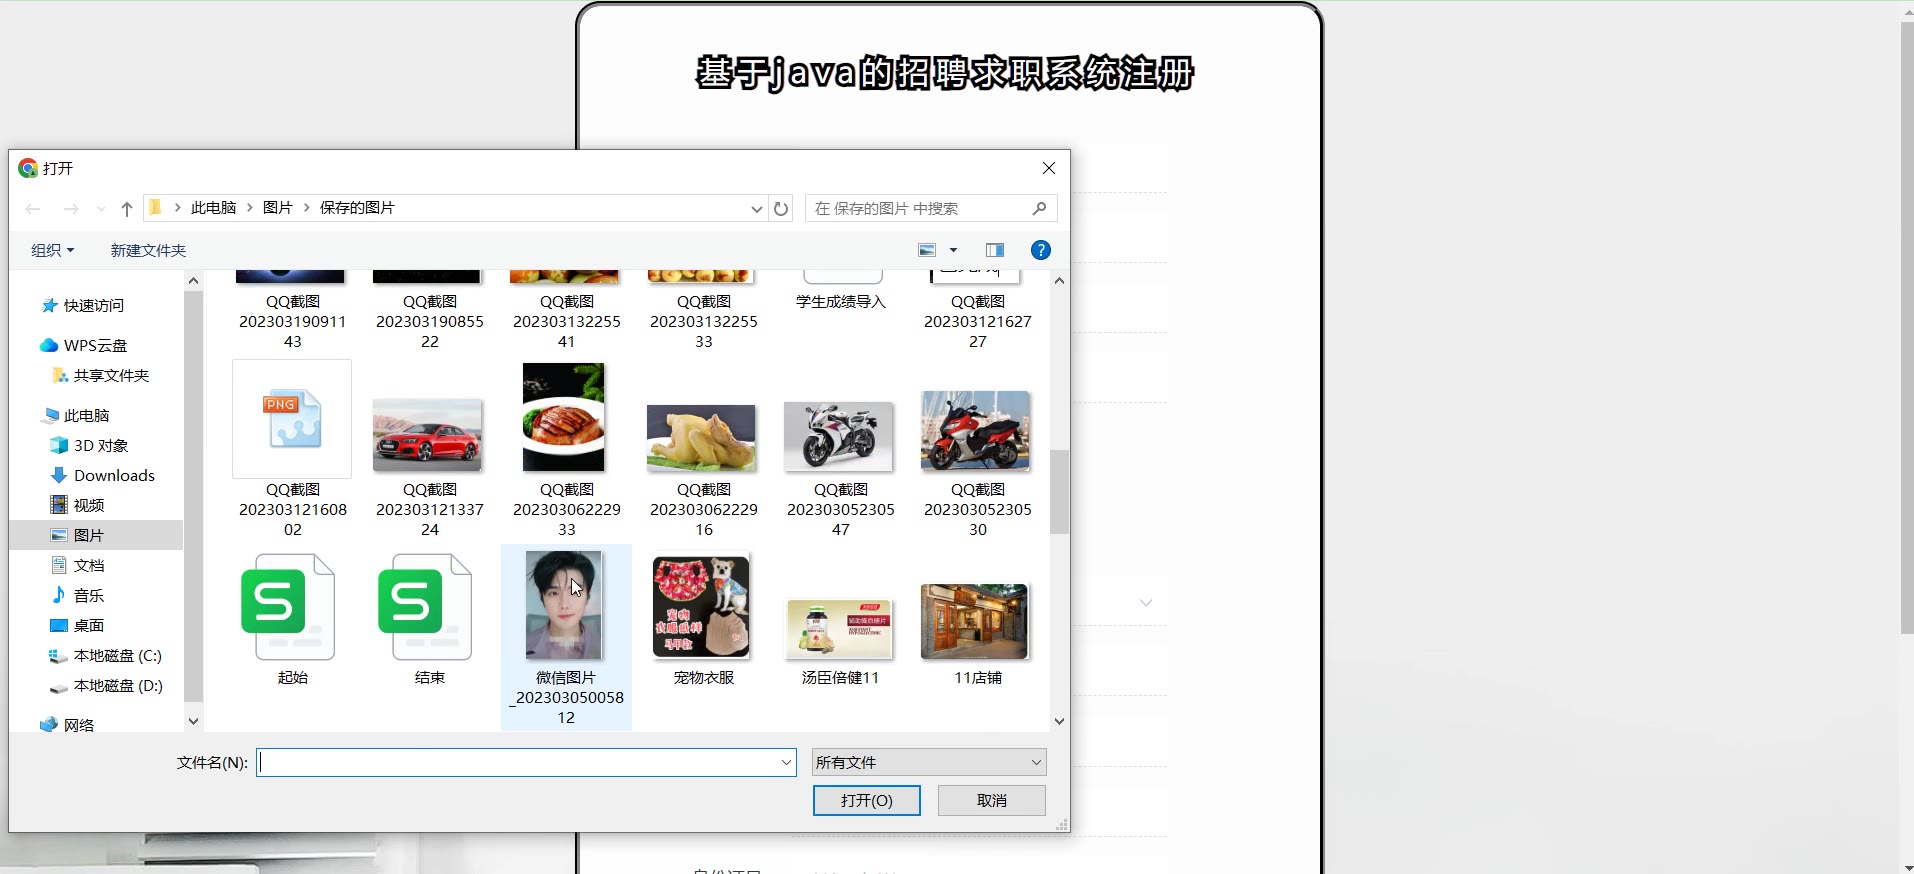Close the 打开 file dialog
This screenshot has width=1914, height=874.
pyautogui.click(x=1048, y=168)
